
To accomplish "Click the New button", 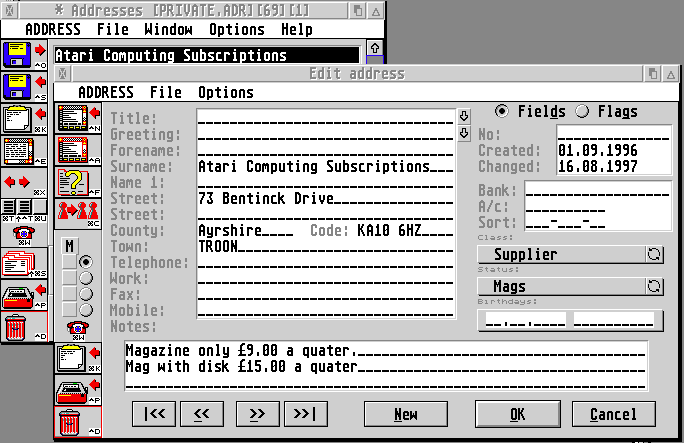I will pos(406,414).
